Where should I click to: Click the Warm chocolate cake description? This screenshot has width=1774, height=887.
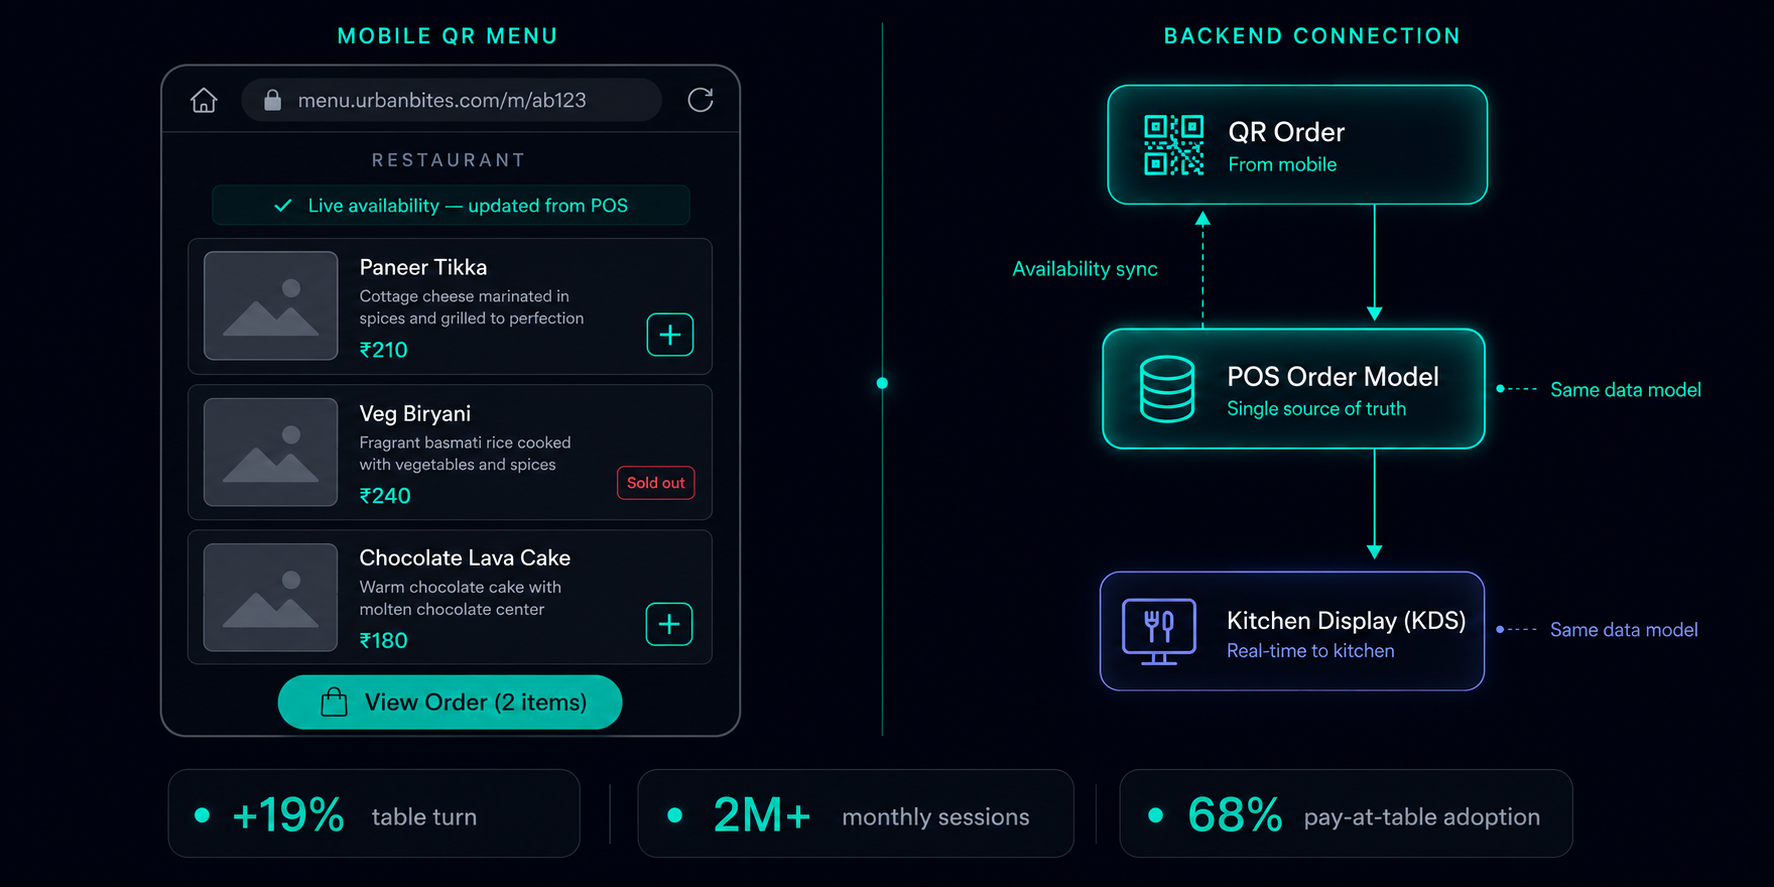(460, 598)
